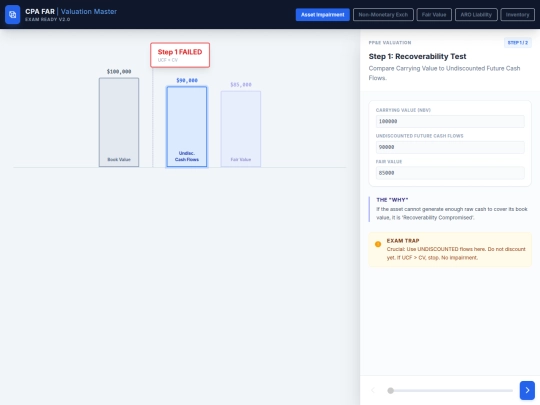Click the EXAM READY V2.0 subtitle

pyautogui.click(x=48, y=20)
